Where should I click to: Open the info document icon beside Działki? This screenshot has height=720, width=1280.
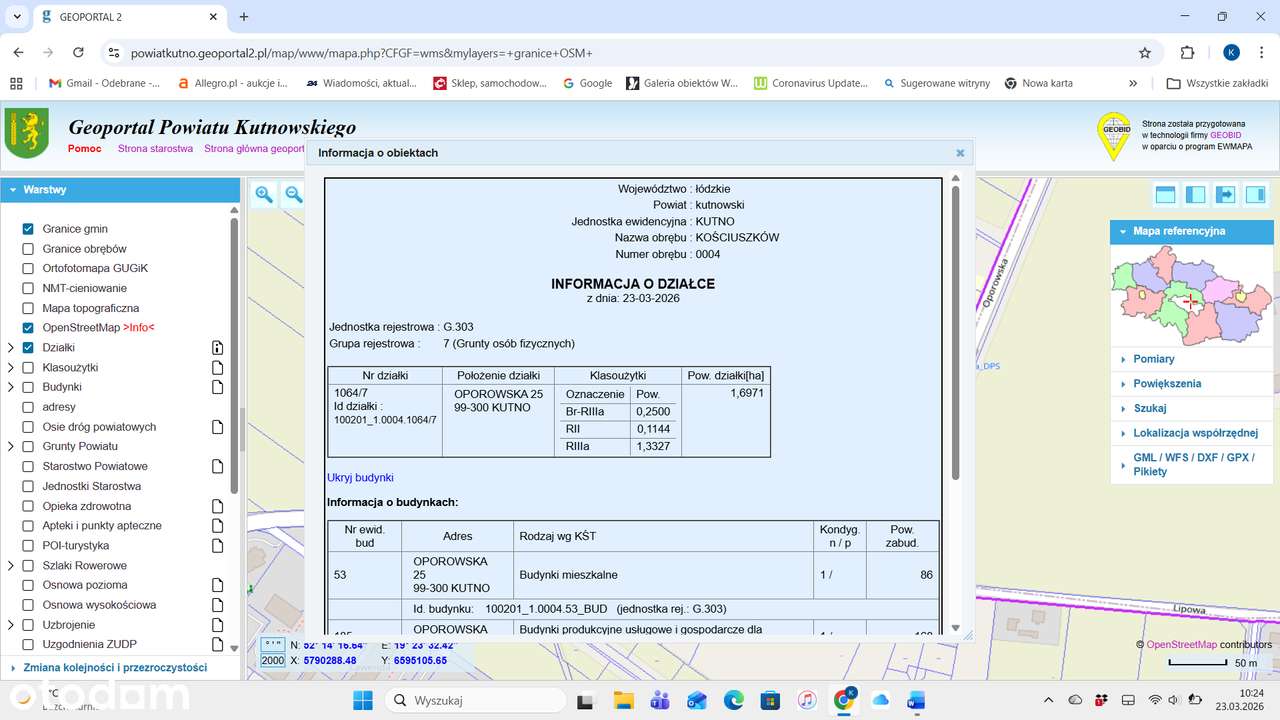pos(217,348)
